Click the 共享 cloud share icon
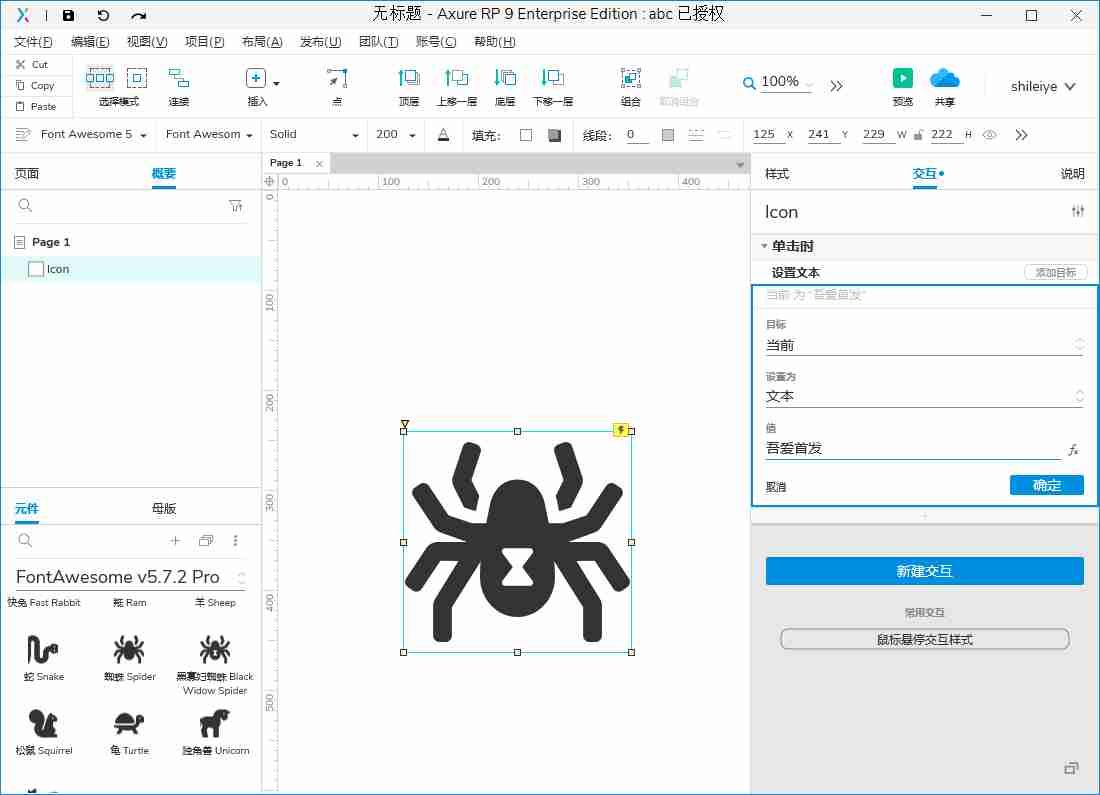This screenshot has width=1100, height=795. tap(944, 77)
